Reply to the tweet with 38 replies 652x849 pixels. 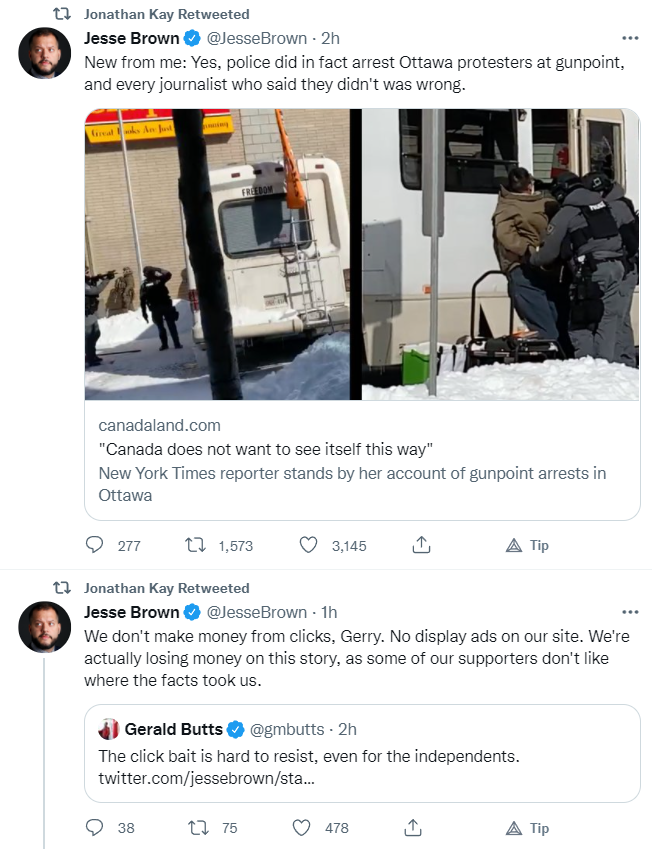(x=95, y=827)
